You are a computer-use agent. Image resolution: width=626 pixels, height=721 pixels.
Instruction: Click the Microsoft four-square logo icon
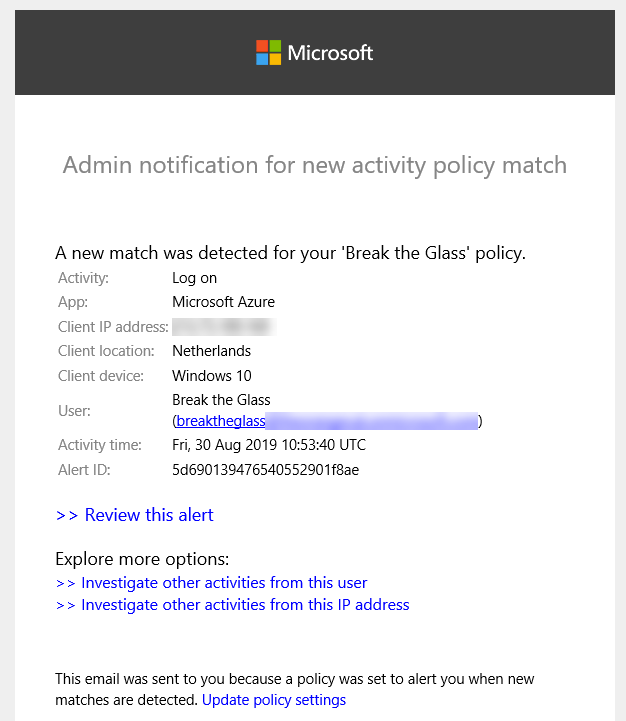coord(268,53)
